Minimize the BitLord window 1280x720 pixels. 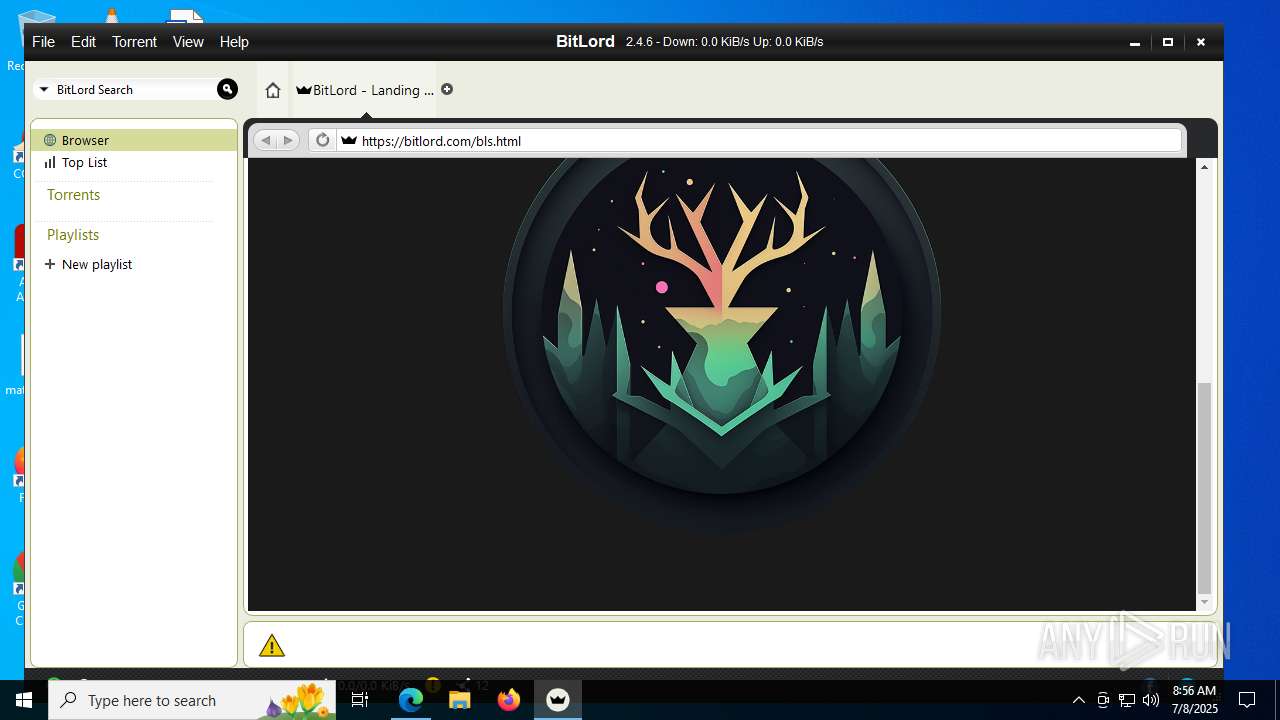(1134, 42)
